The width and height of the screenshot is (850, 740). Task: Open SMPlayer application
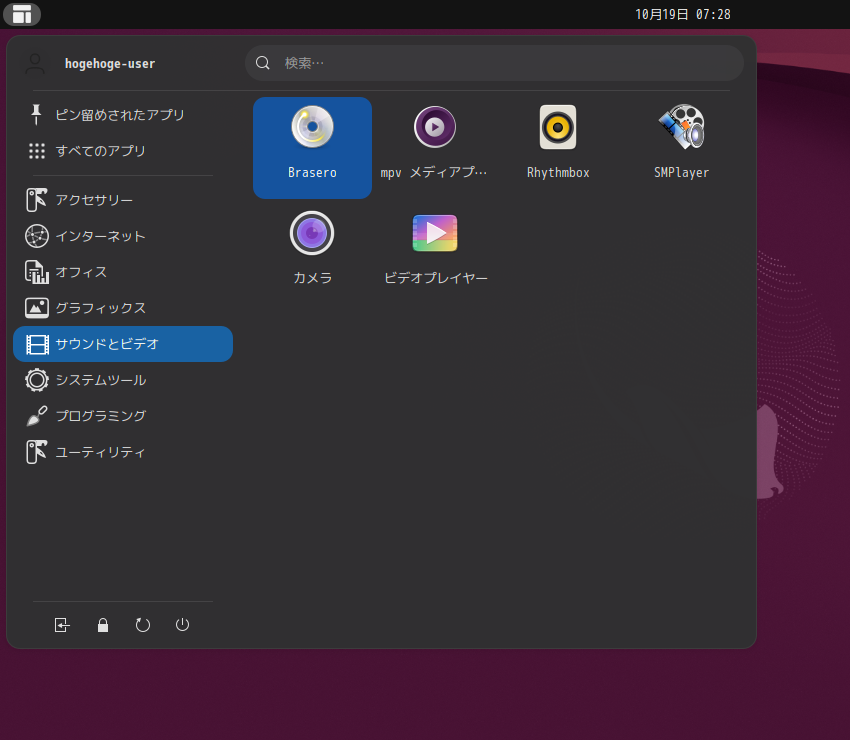(x=681, y=147)
